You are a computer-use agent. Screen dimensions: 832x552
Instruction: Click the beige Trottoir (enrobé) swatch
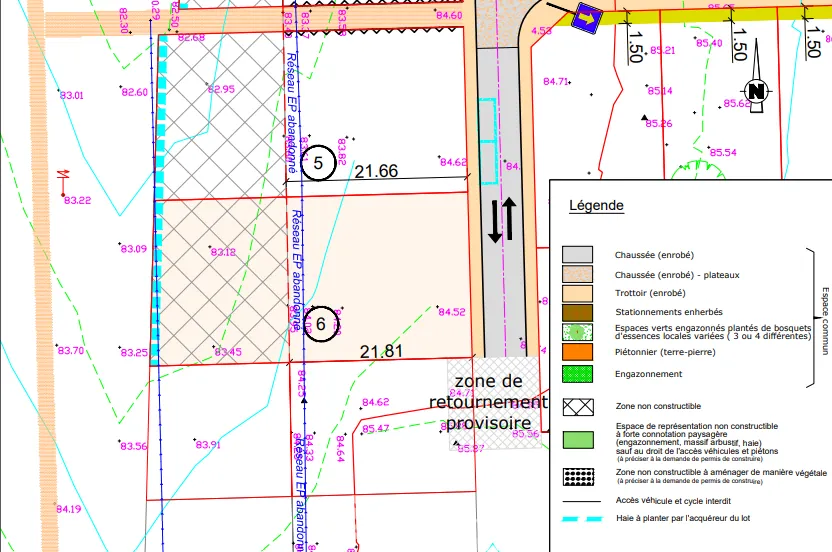578,293
